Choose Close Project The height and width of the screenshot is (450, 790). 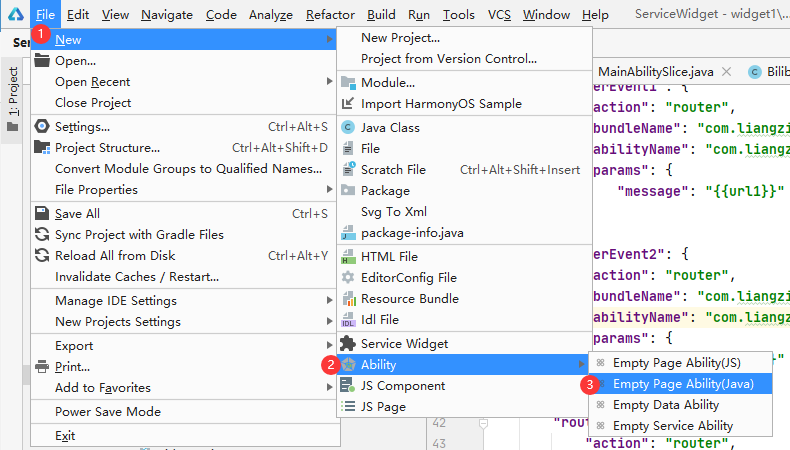pos(183,103)
